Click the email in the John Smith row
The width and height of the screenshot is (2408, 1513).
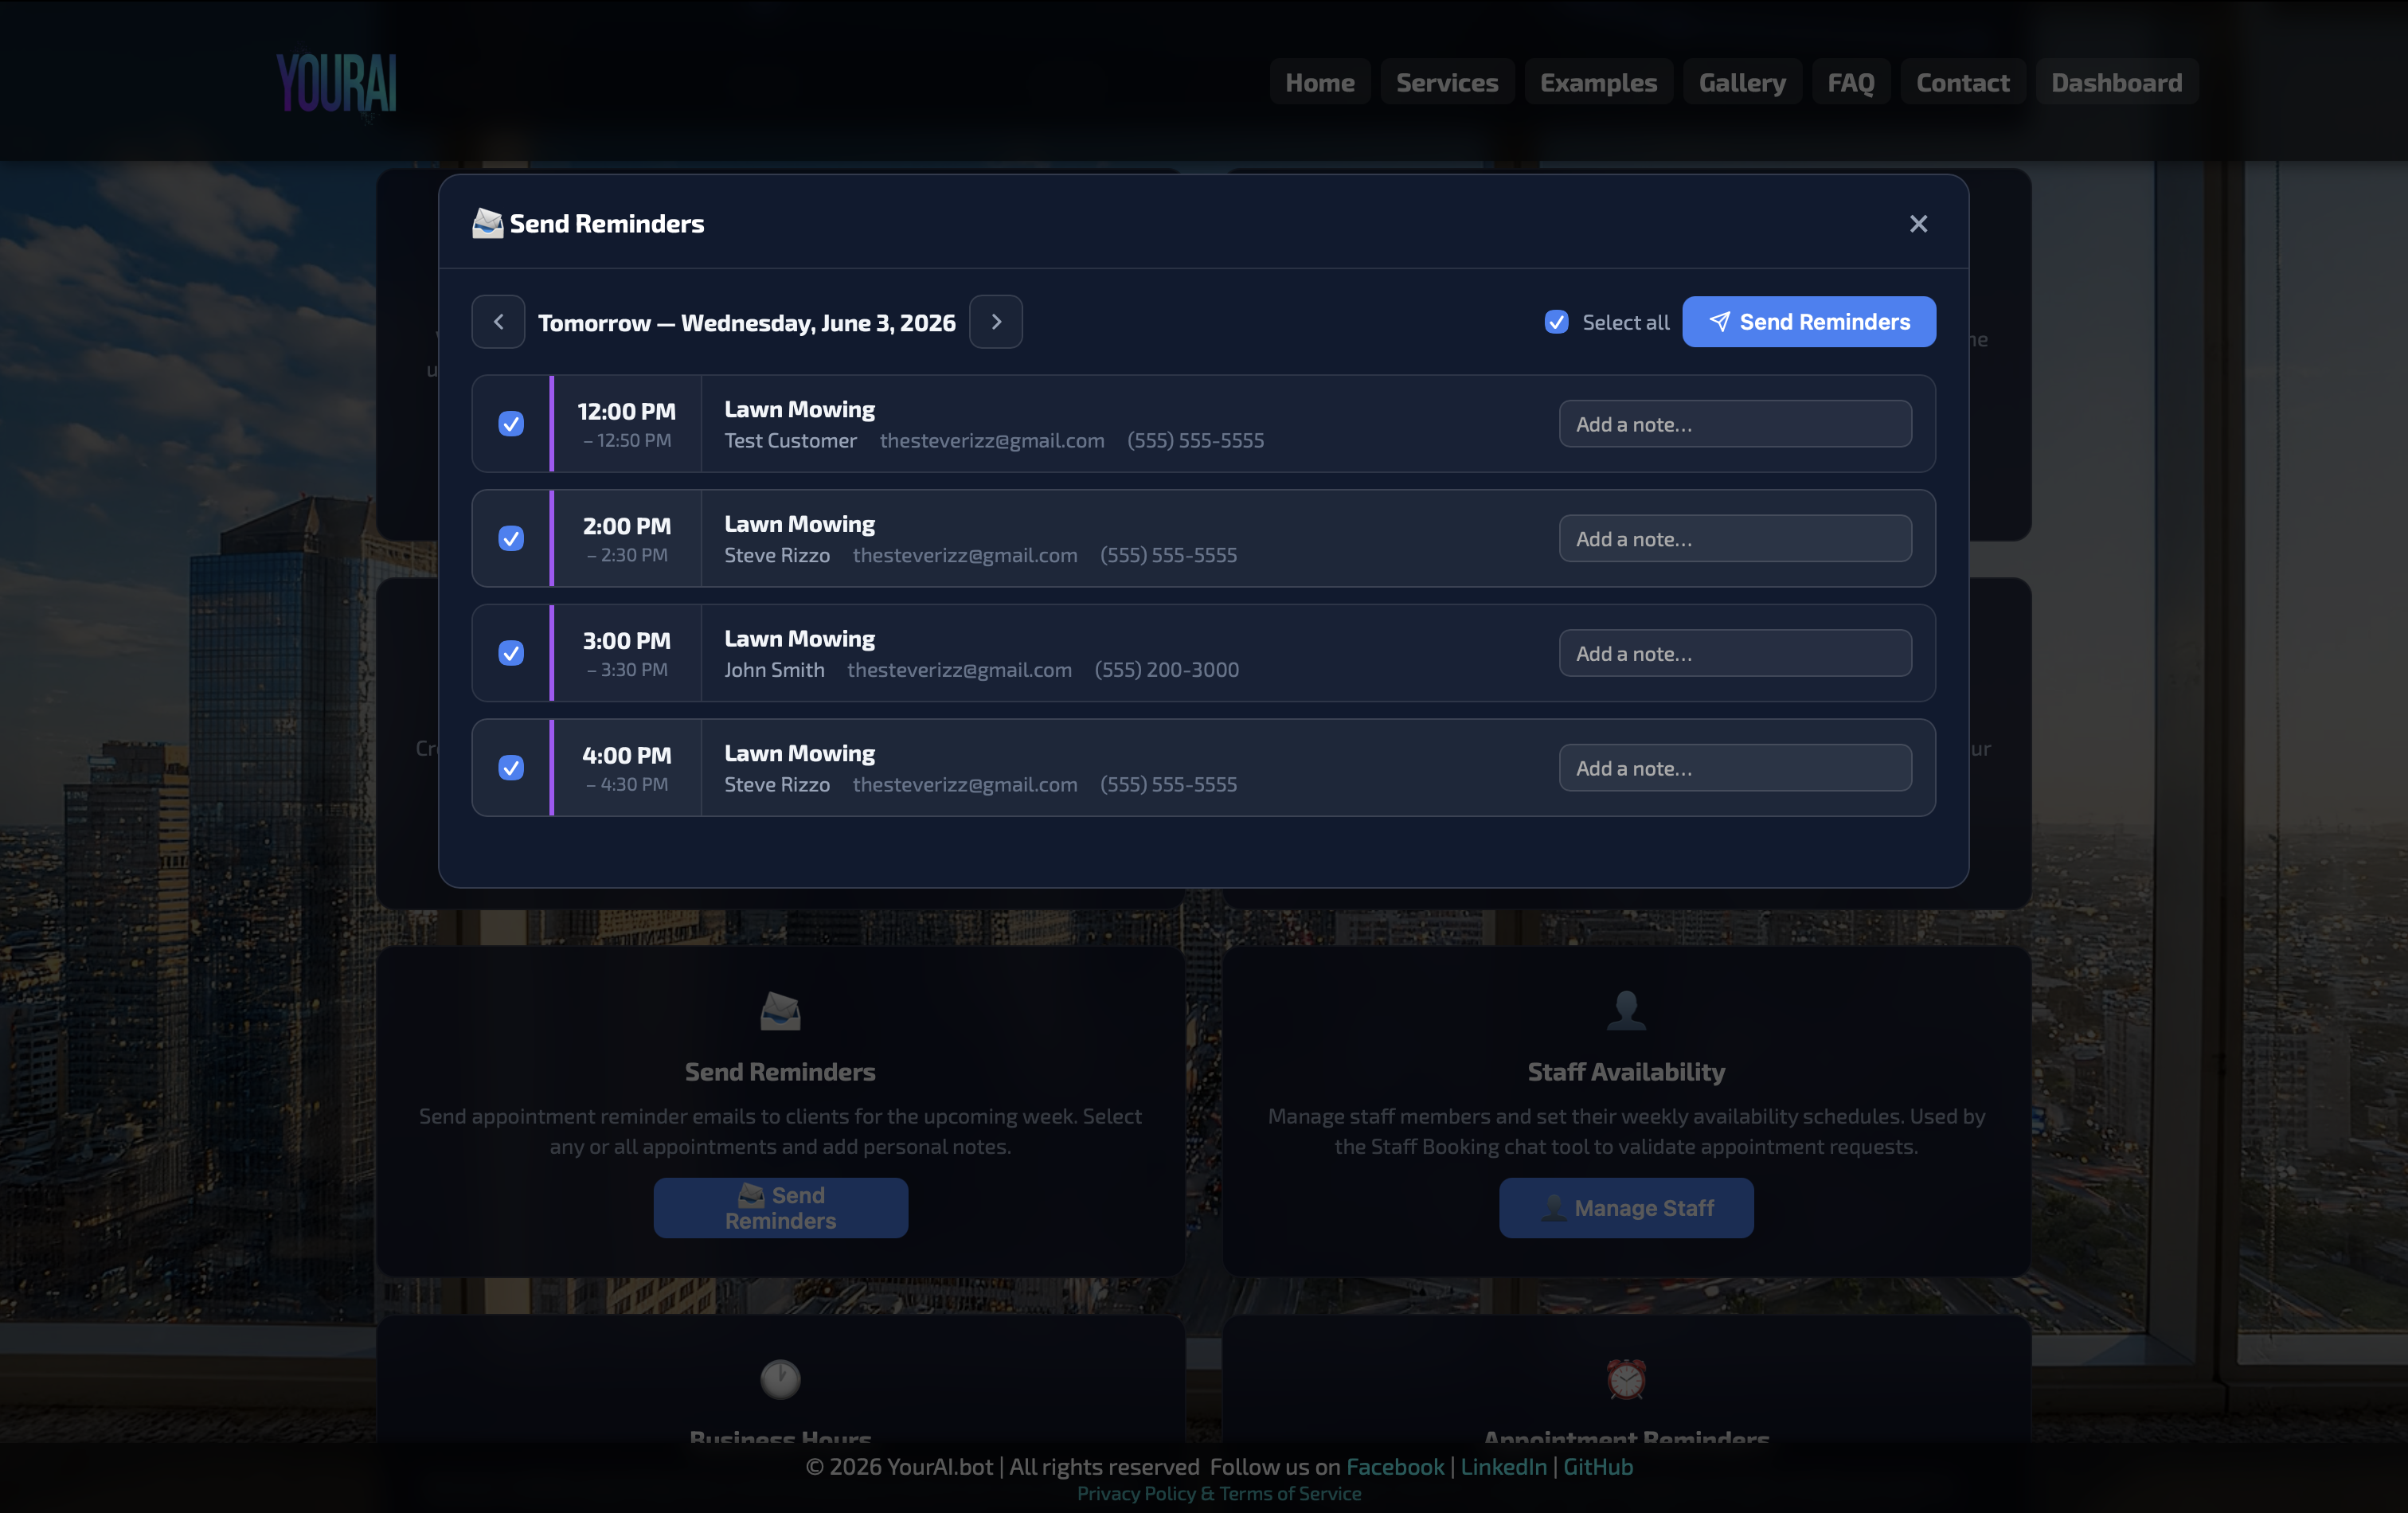tap(959, 670)
